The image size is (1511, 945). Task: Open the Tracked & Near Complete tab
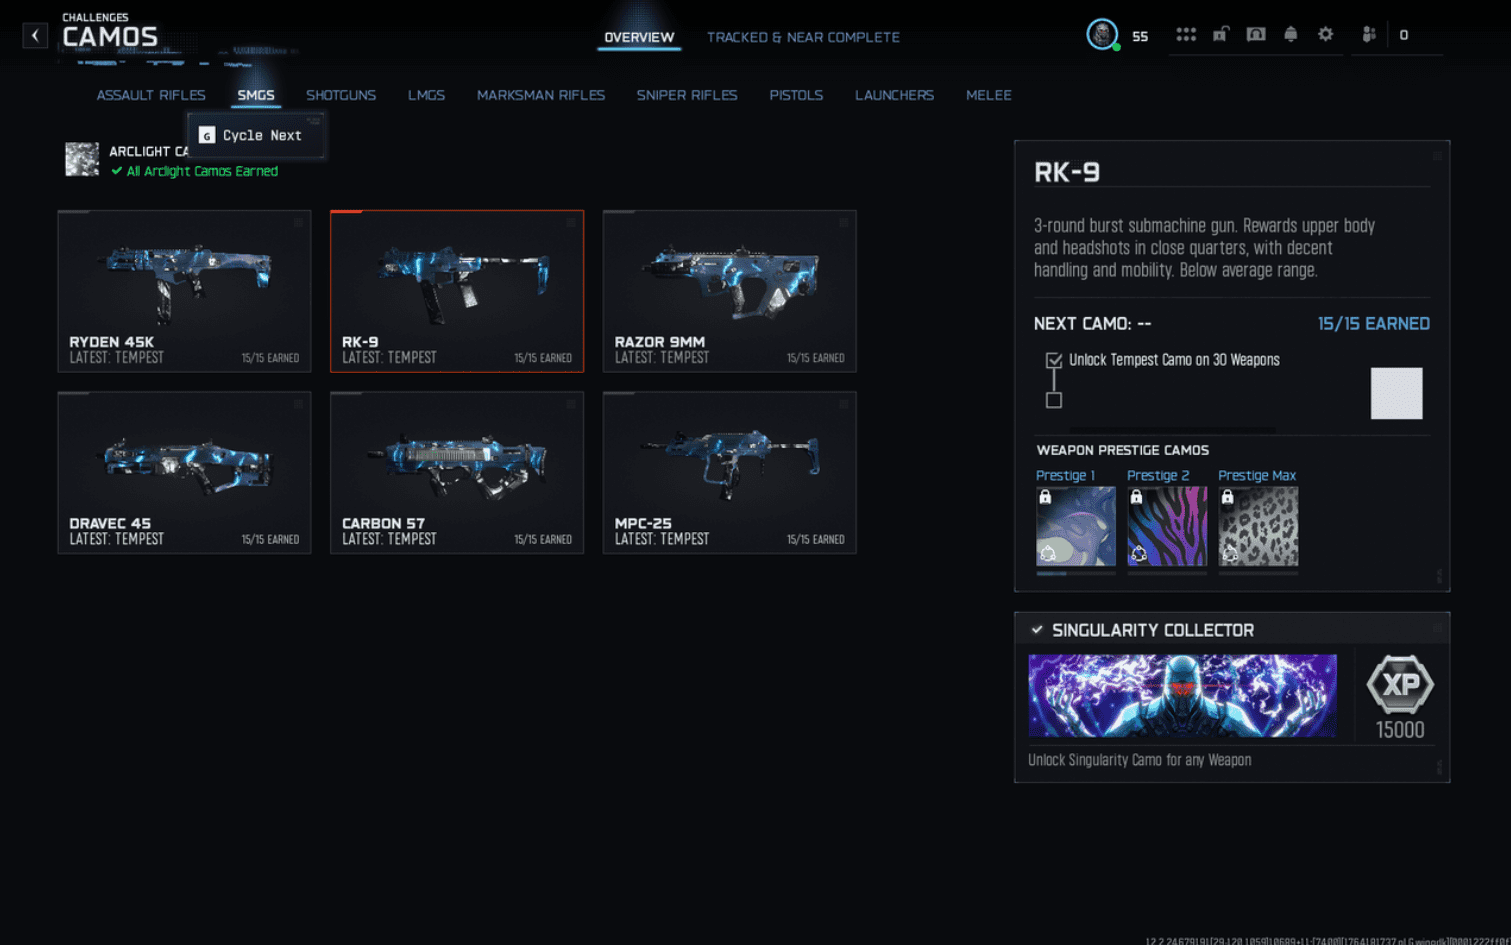803,37
